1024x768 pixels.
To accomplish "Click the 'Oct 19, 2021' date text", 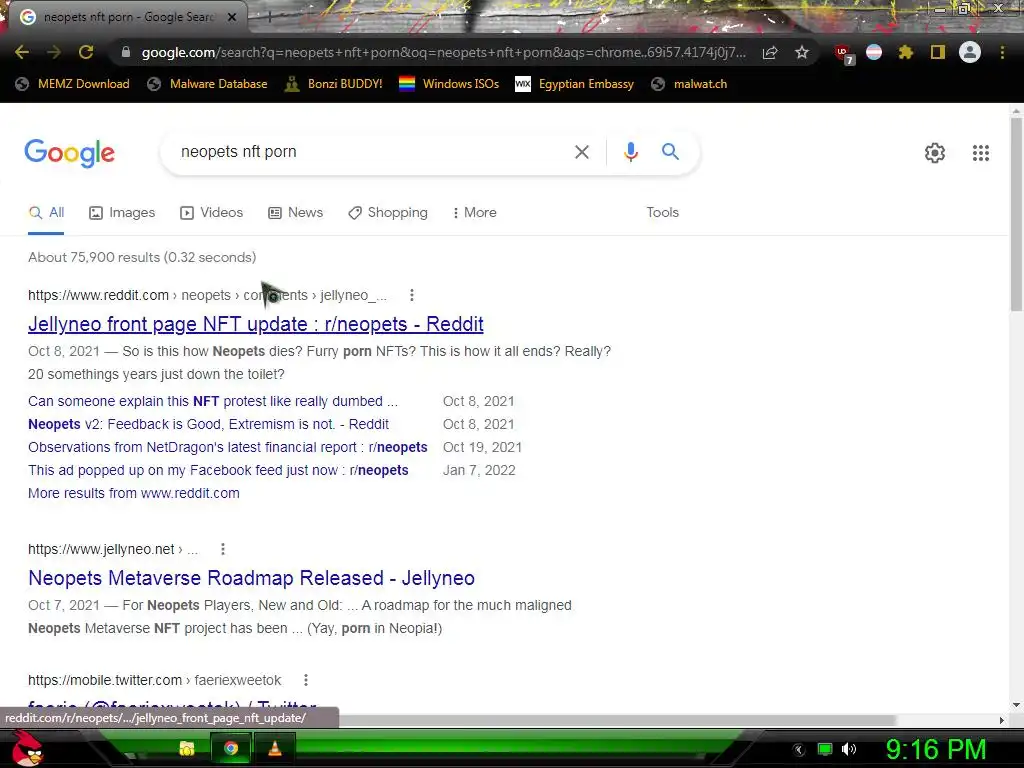I will click(483, 447).
